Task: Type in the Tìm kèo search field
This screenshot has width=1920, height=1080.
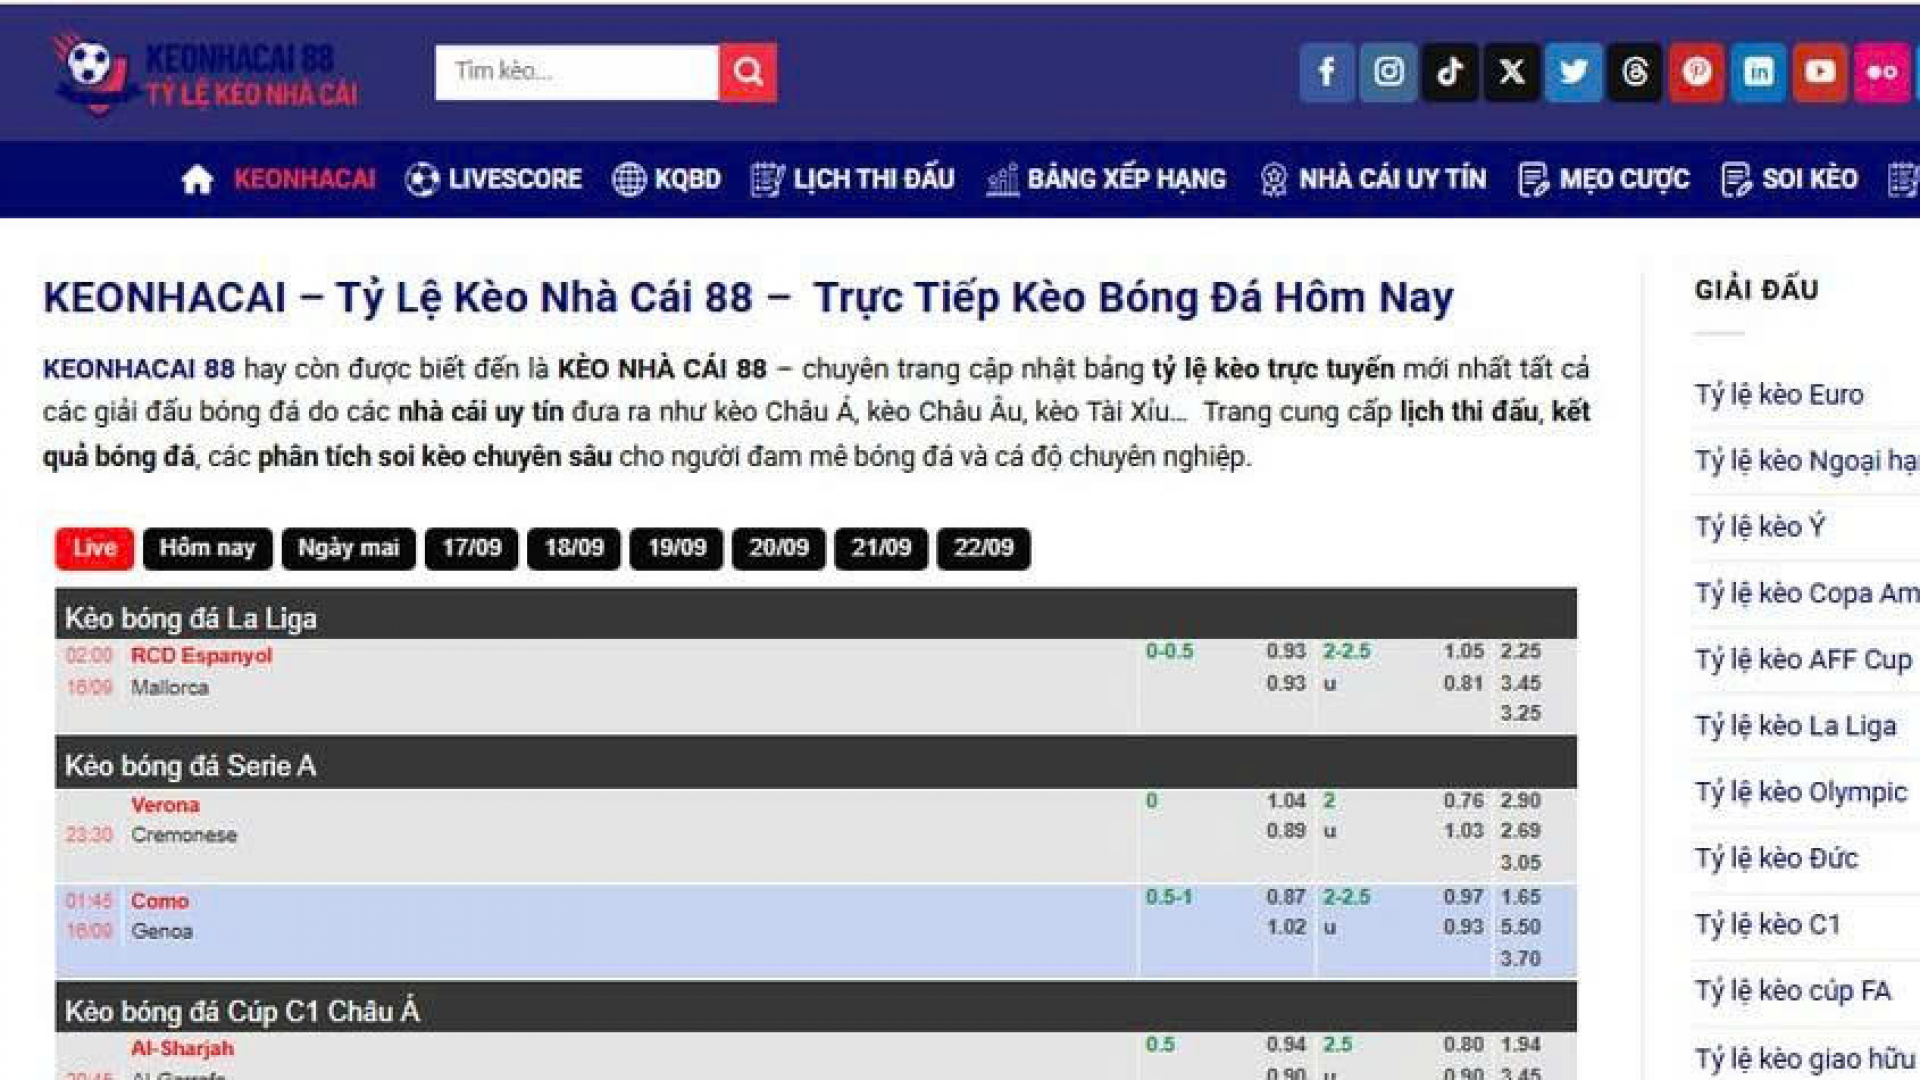Action: [576, 72]
